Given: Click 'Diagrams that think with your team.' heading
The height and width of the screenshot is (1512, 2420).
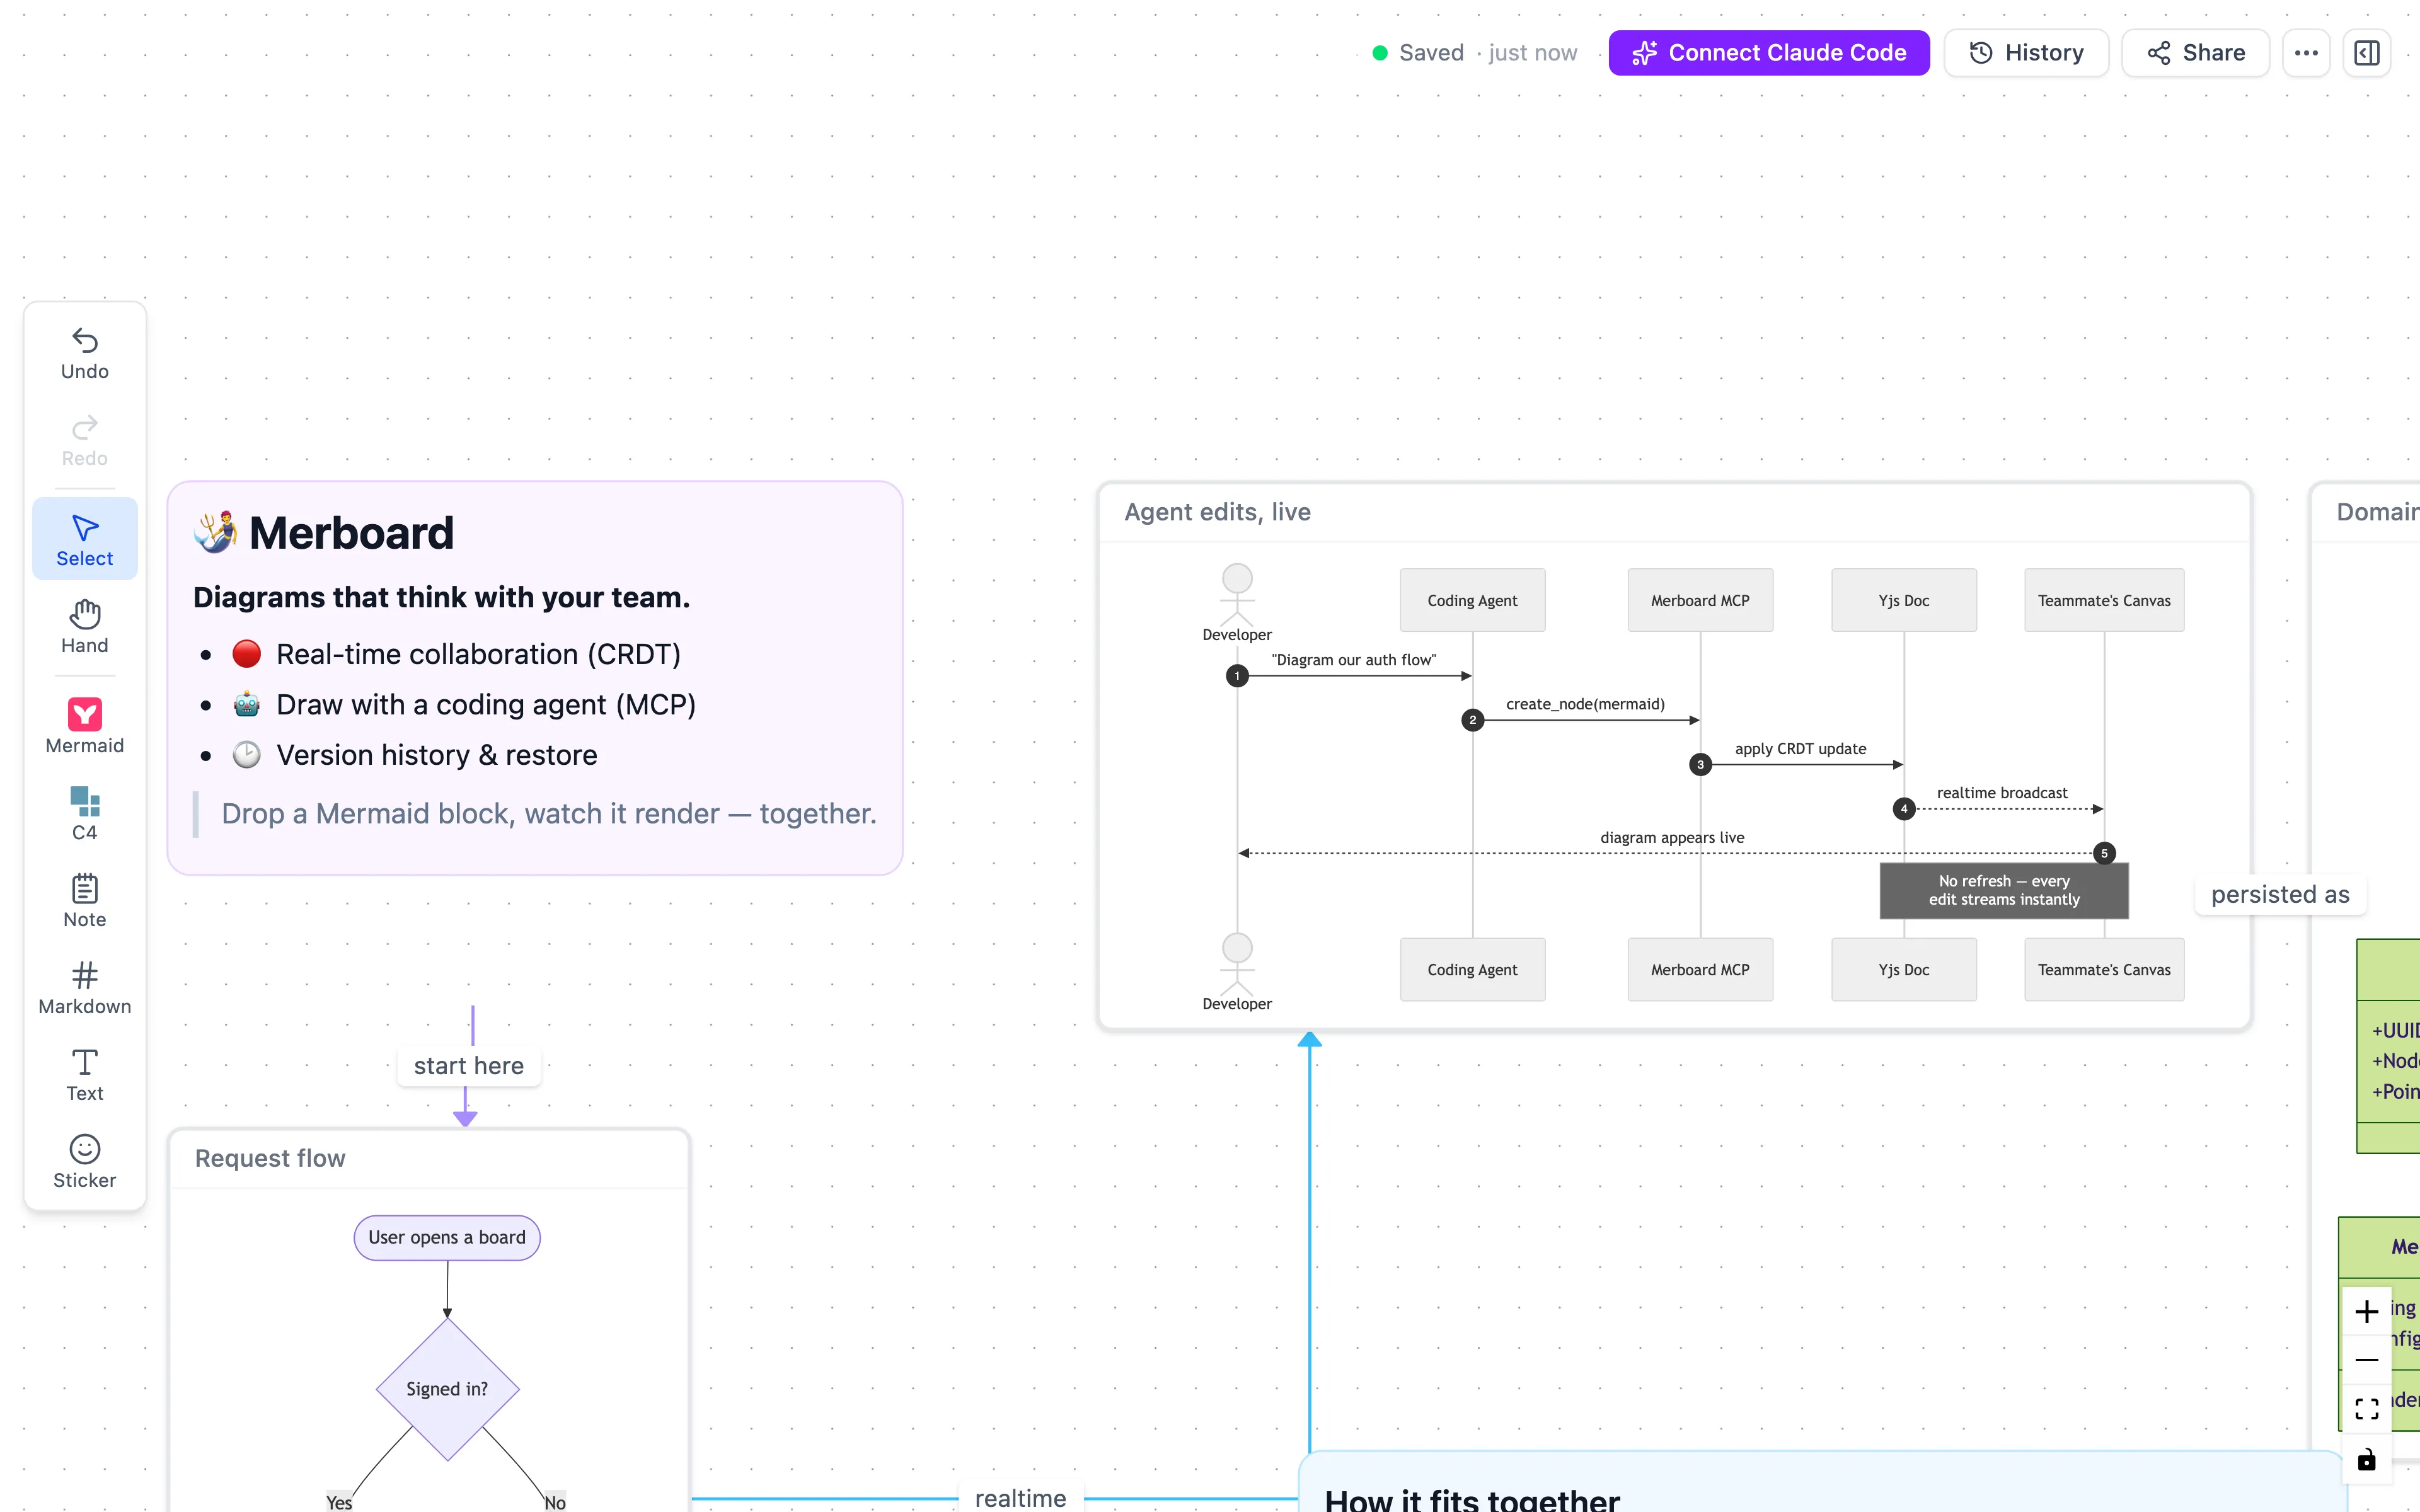Looking at the screenshot, I should [x=441, y=597].
